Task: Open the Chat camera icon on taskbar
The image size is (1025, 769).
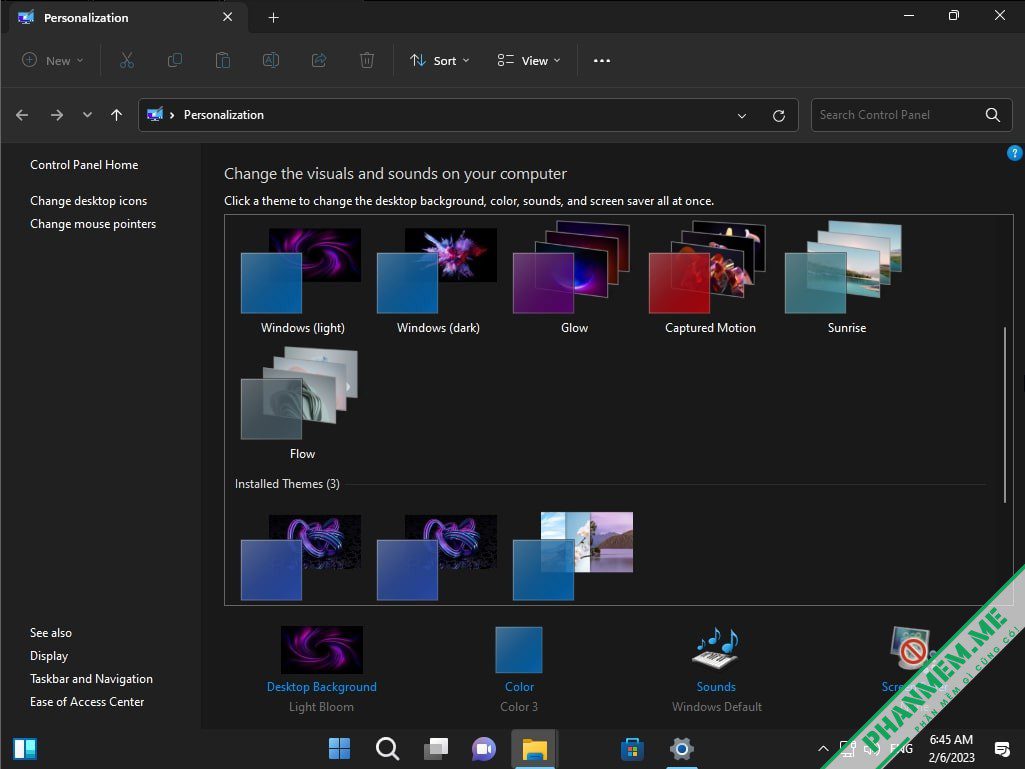Action: (484, 749)
